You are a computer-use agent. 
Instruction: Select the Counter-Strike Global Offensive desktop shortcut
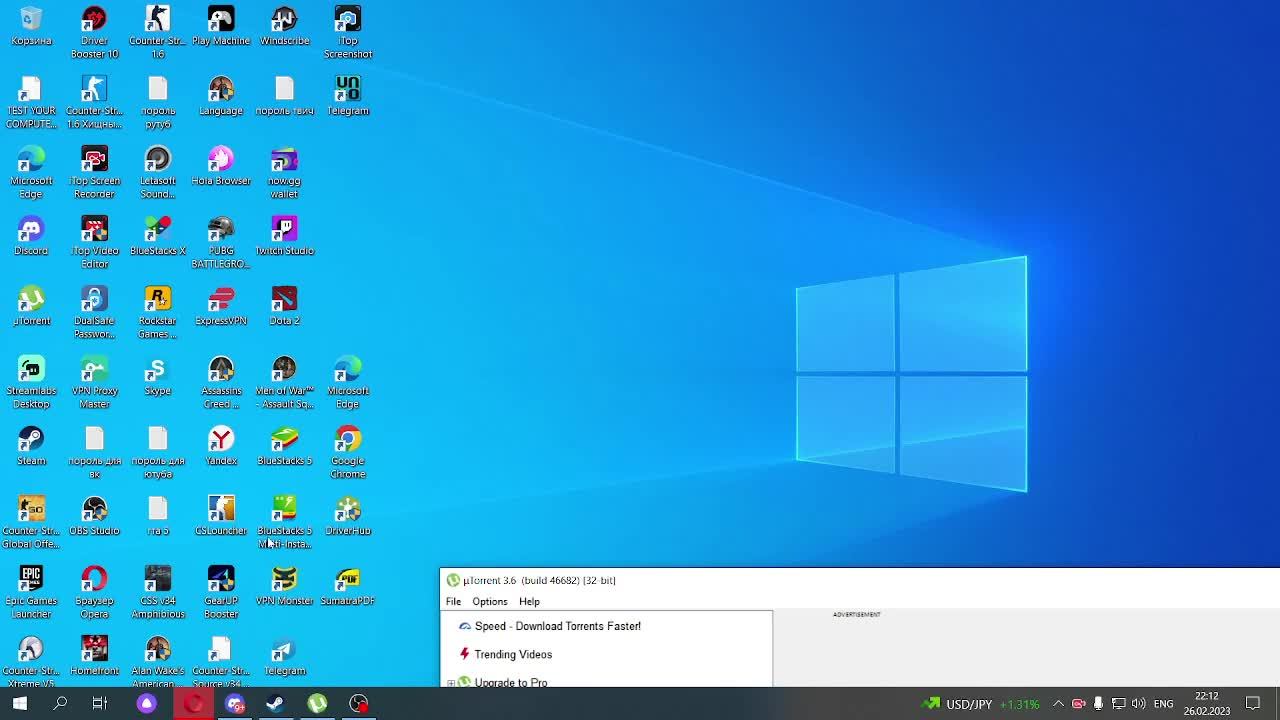[x=31, y=522]
